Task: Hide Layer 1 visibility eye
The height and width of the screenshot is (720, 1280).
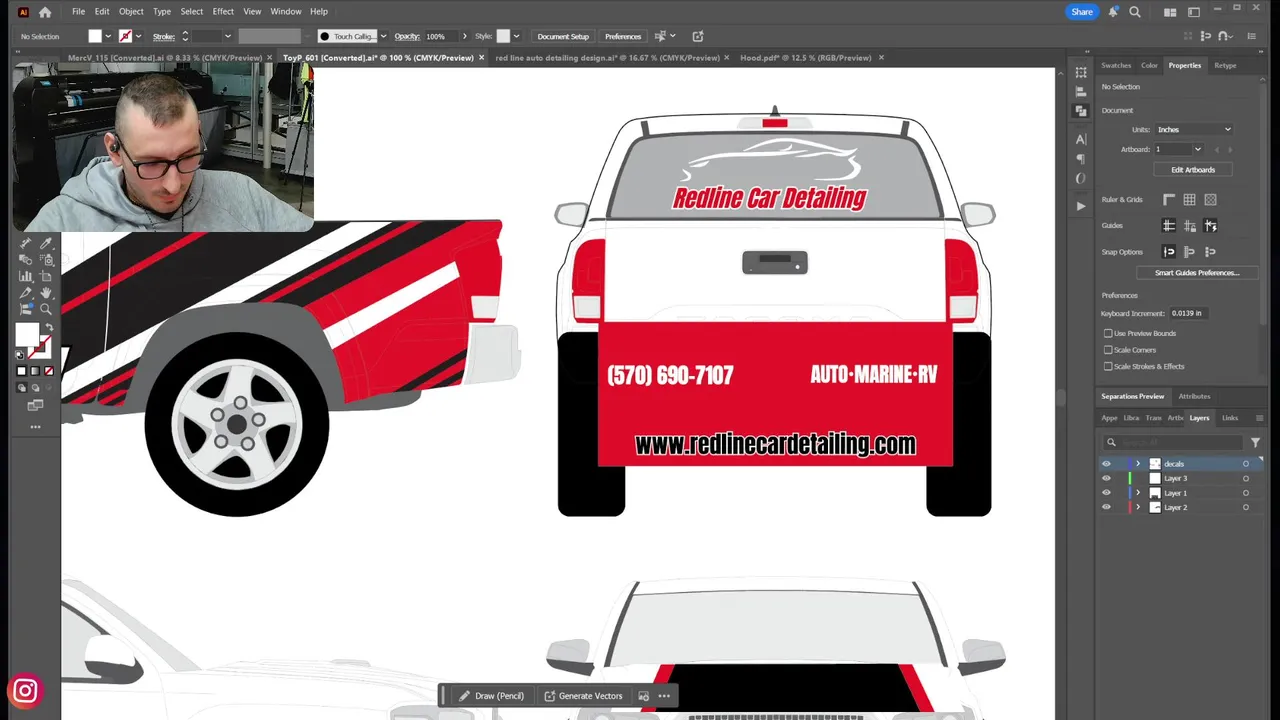Action: click(x=1106, y=493)
